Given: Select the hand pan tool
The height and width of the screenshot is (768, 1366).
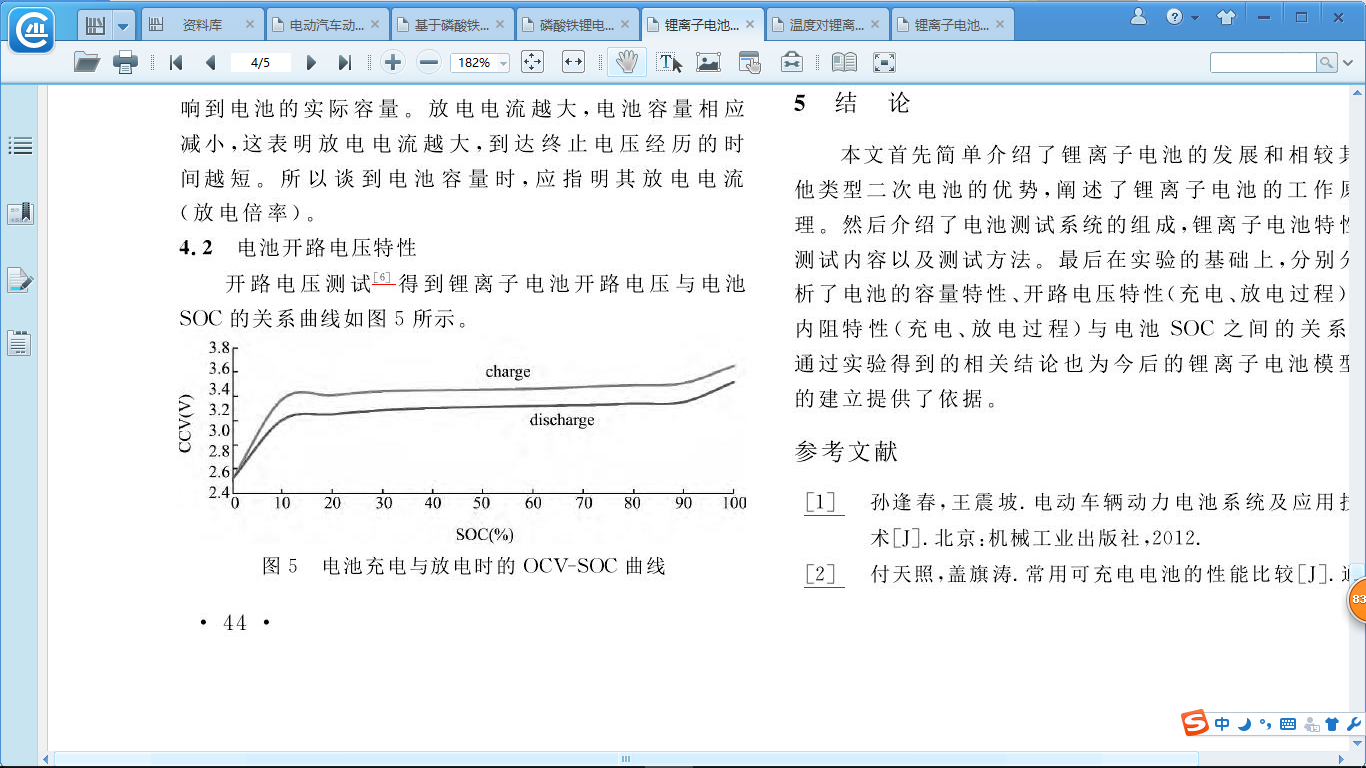Looking at the screenshot, I should pos(627,62).
